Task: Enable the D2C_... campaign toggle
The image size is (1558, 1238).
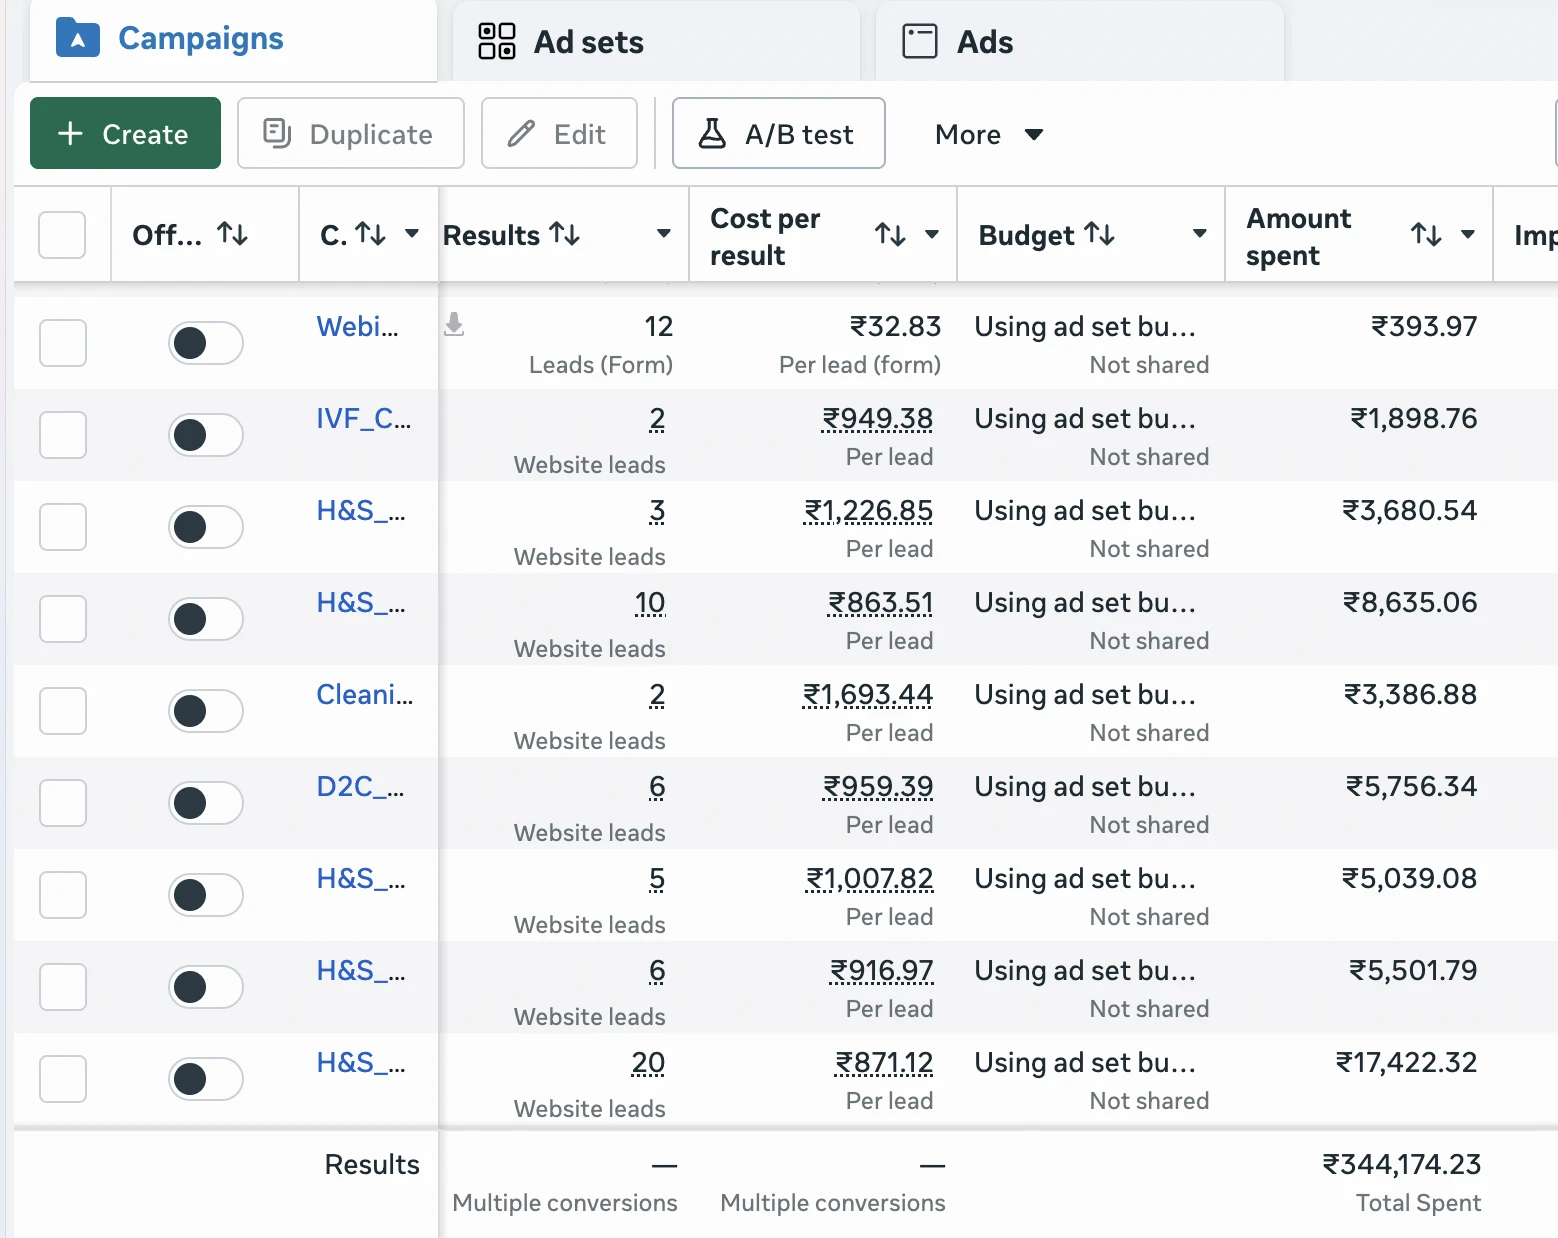Action: point(206,803)
